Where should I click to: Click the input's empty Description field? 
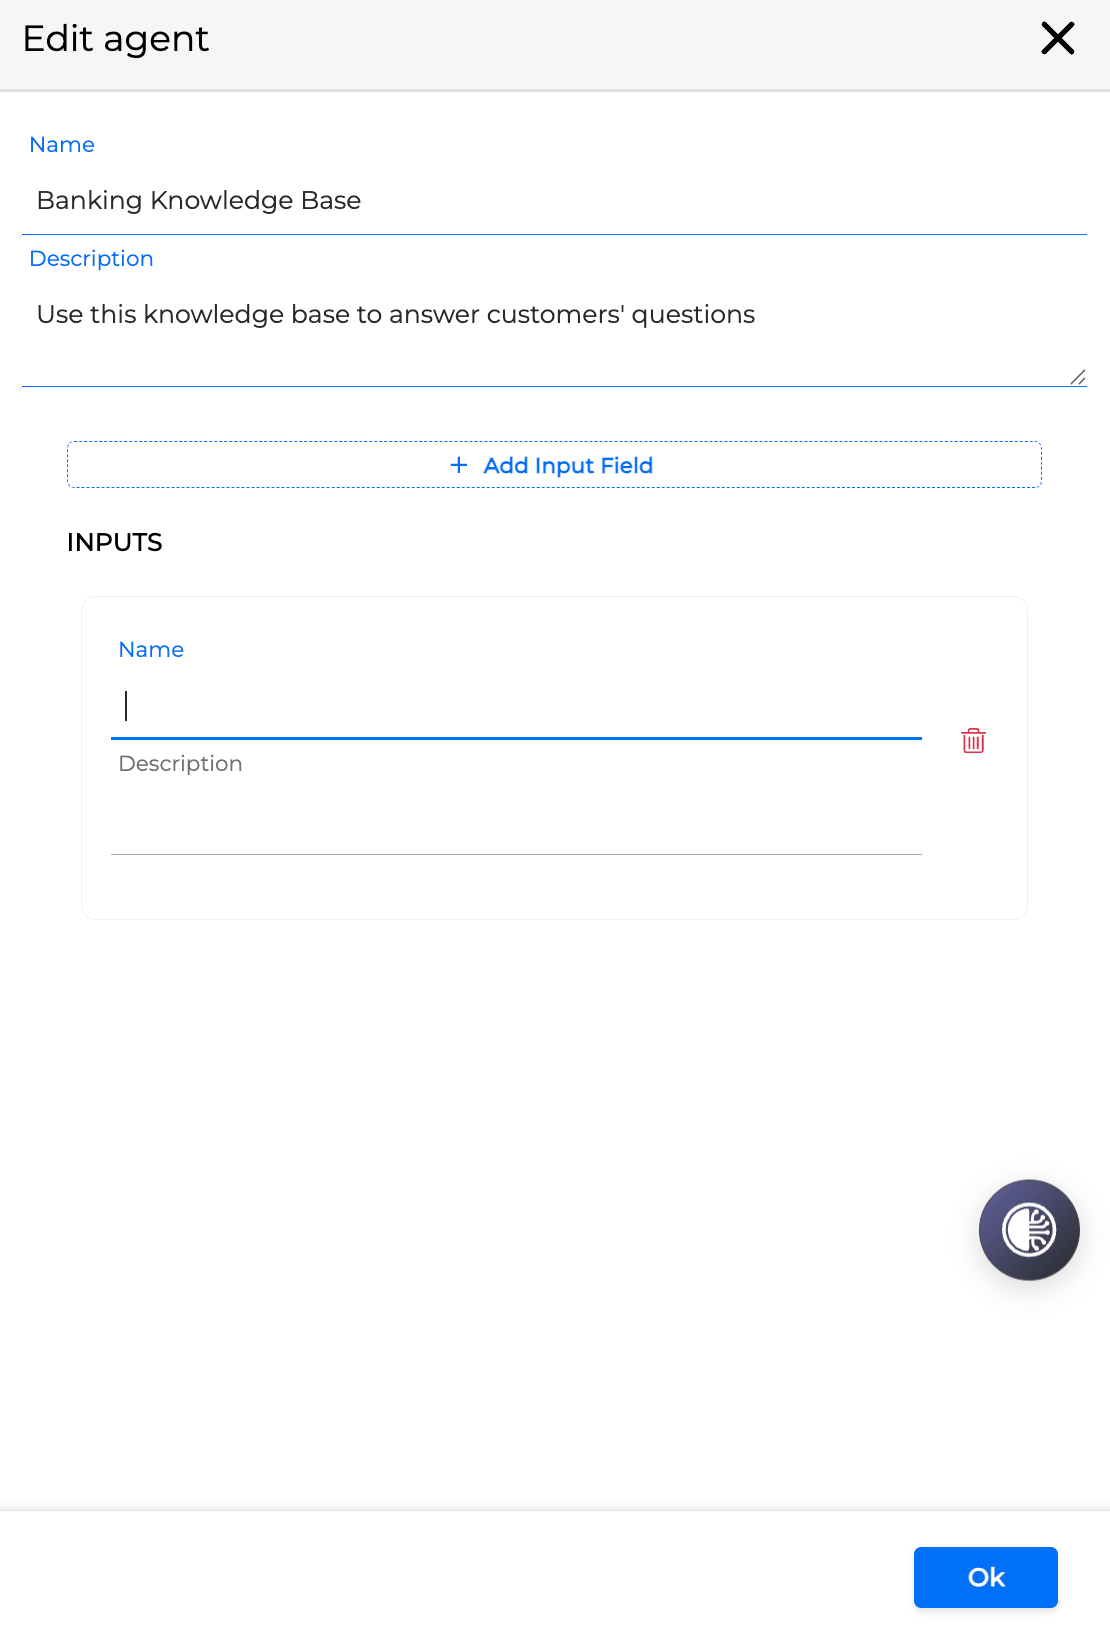point(516,820)
